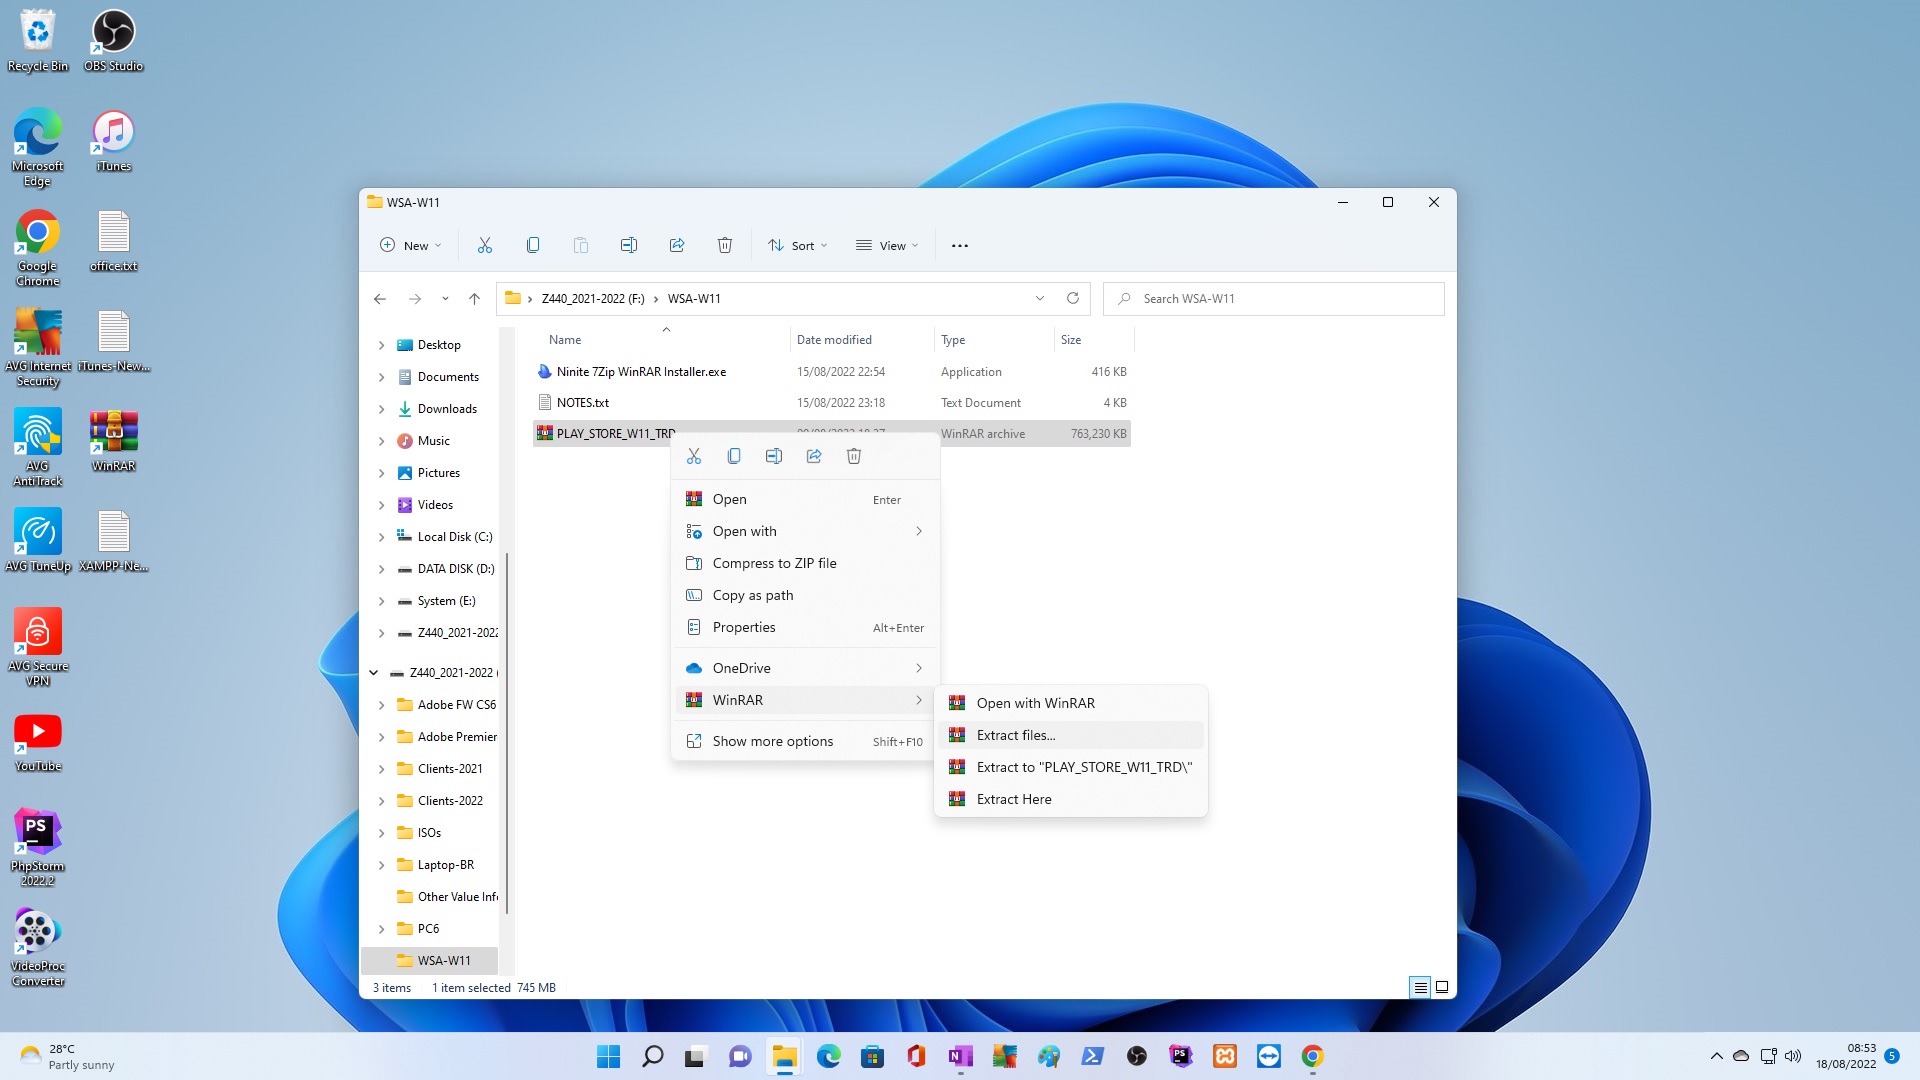
Task: Choose Extract to "PLAY_STORE_W11_TRD\"
Action: click(x=1071, y=767)
